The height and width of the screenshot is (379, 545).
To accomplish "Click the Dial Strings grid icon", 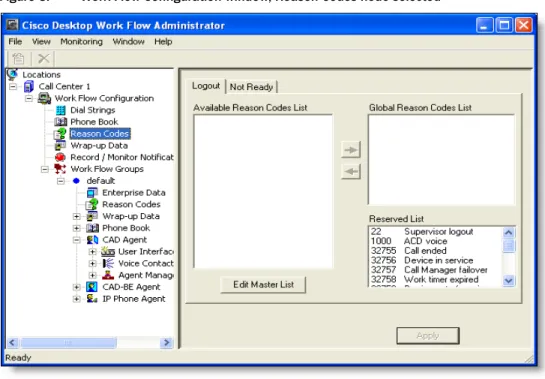I will [60, 110].
